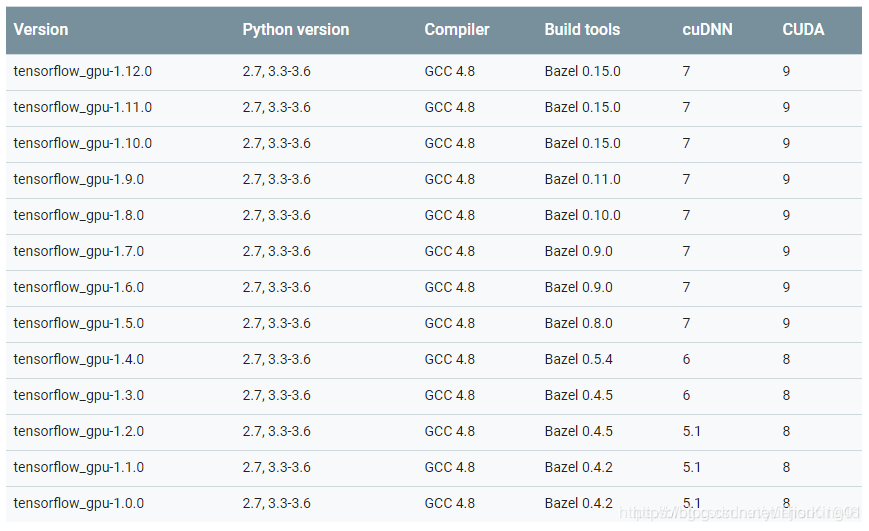Click Python 2.7, 3.3-3.6 in the 1.12.0 row
This screenshot has height=531, width=869.
(x=277, y=72)
